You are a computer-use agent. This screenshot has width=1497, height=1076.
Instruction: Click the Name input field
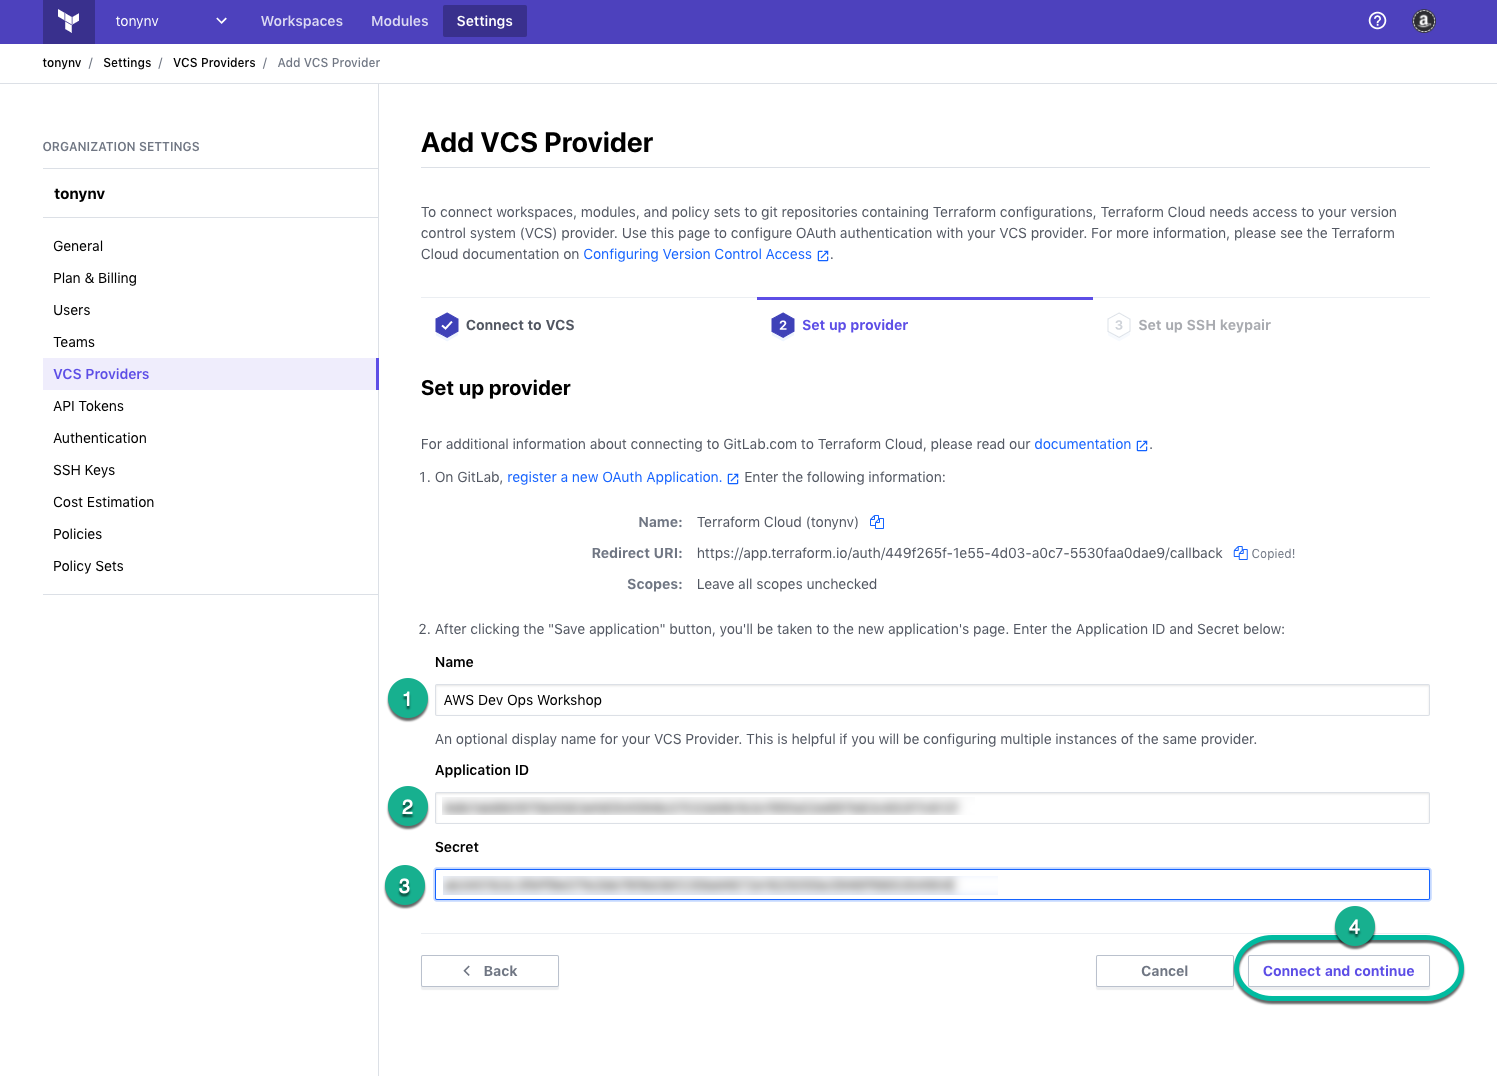click(932, 700)
